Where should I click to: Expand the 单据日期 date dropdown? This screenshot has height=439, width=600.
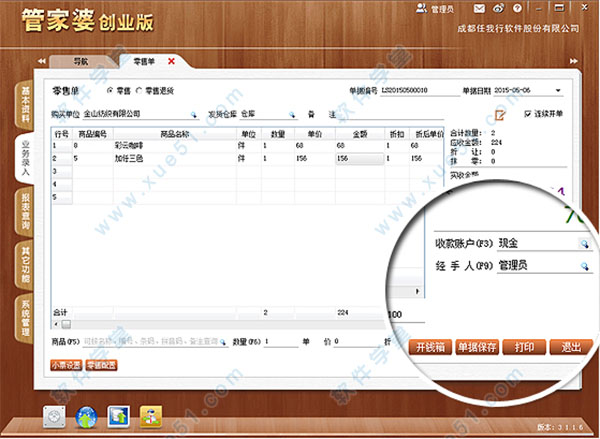tap(558, 91)
